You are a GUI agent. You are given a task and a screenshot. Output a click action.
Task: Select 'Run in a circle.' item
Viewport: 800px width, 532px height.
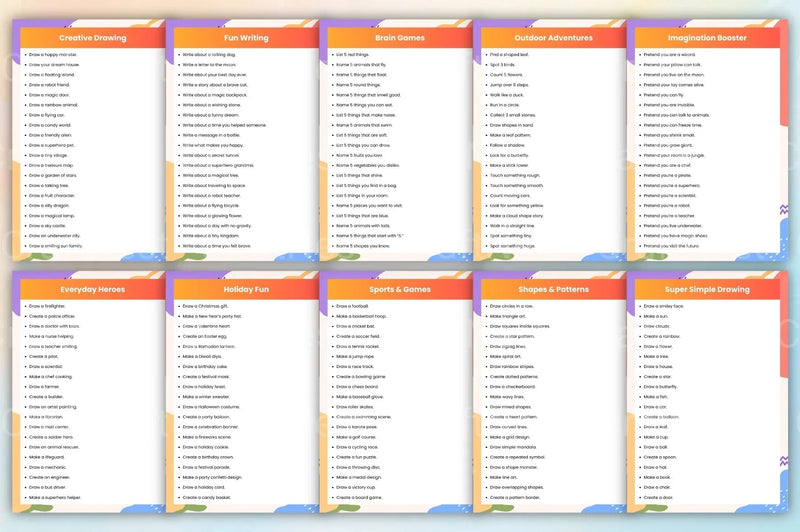pos(505,105)
